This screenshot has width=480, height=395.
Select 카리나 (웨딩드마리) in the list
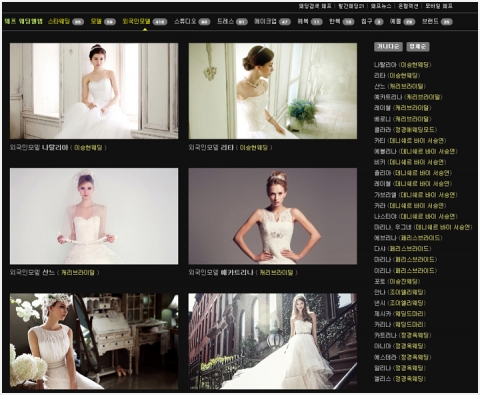(x=400, y=324)
